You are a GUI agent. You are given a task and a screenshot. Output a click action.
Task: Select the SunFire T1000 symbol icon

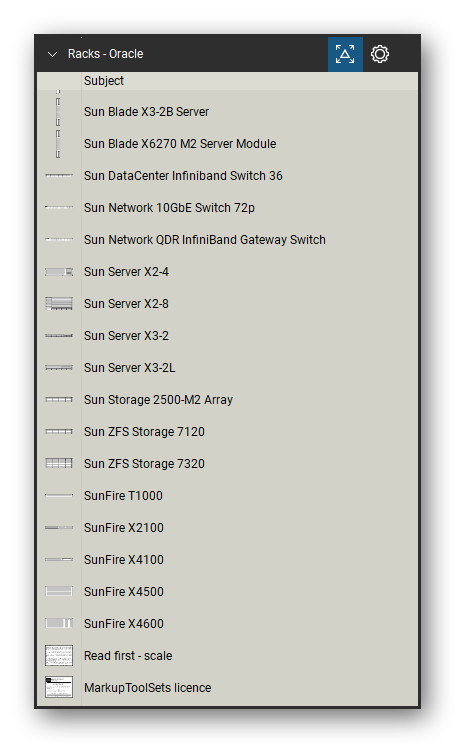click(59, 496)
